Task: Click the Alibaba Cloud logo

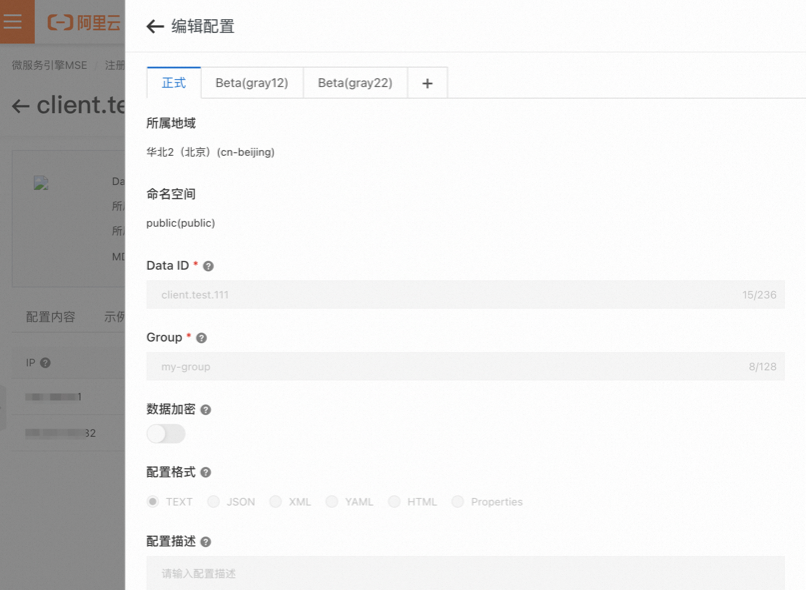Action: [x=84, y=23]
